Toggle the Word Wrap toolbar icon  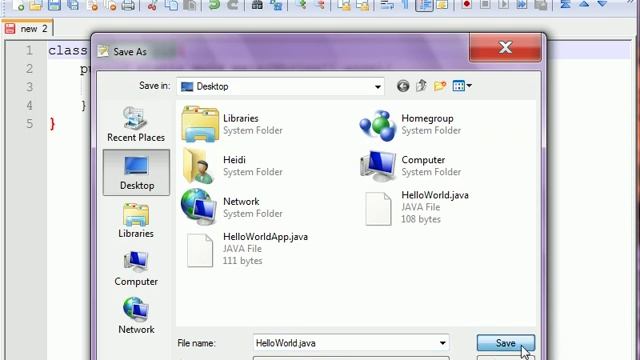(386, 4)
